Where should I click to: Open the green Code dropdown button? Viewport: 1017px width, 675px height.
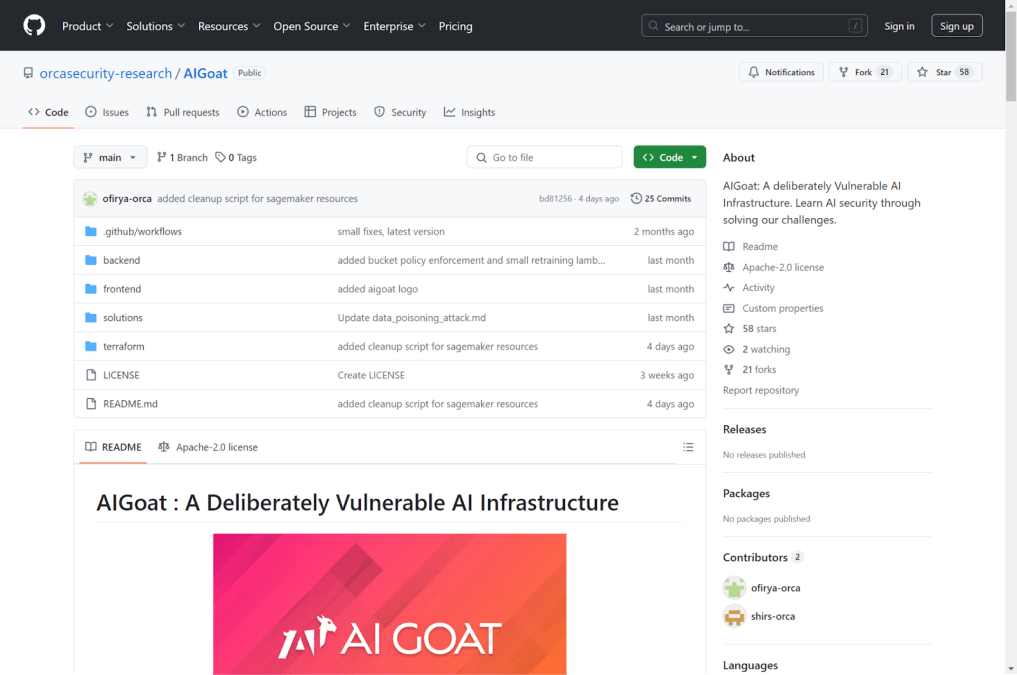point(669,158)
